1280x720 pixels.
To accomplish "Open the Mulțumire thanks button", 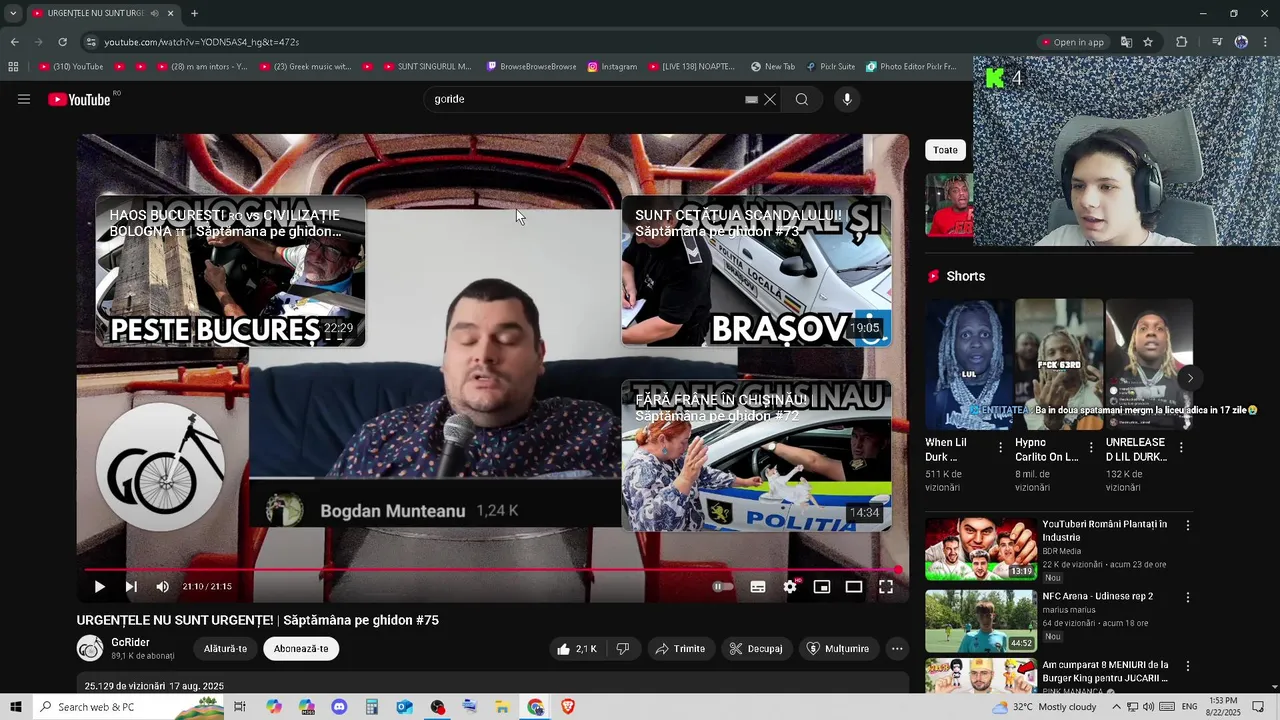I will pyautogui.click(x=838, y=649).
